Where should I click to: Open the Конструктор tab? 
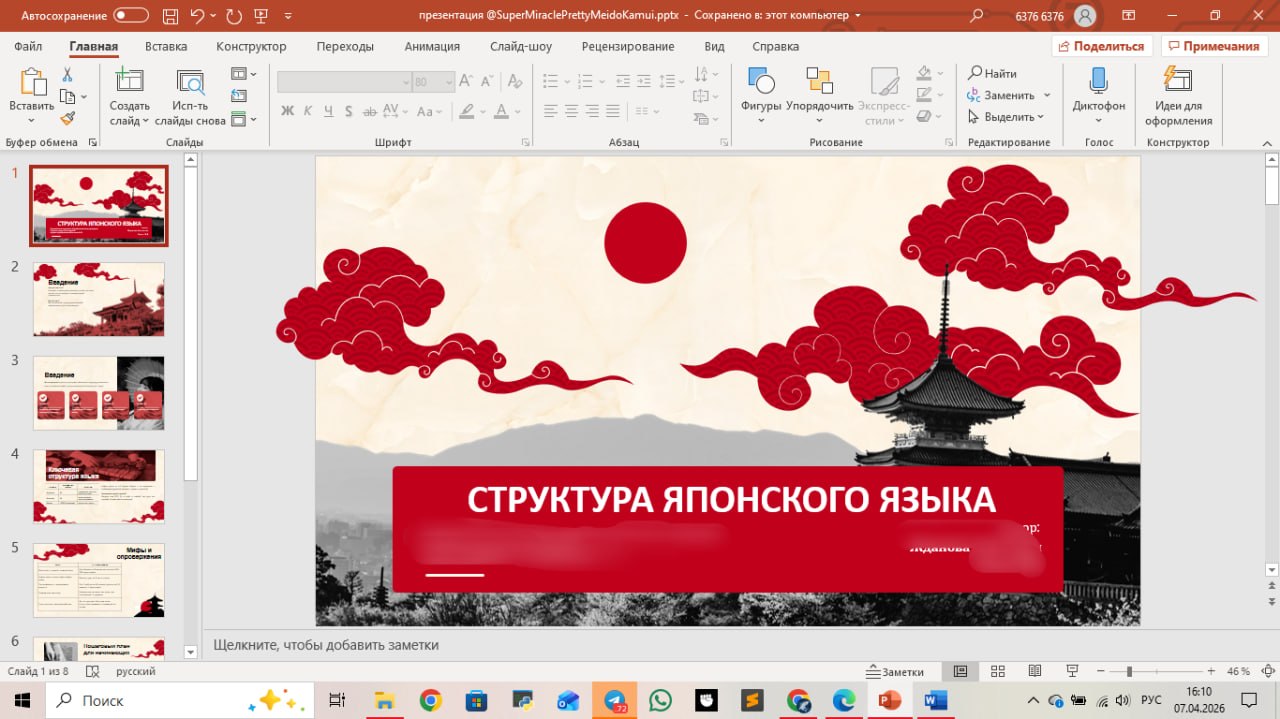point(251,47)
